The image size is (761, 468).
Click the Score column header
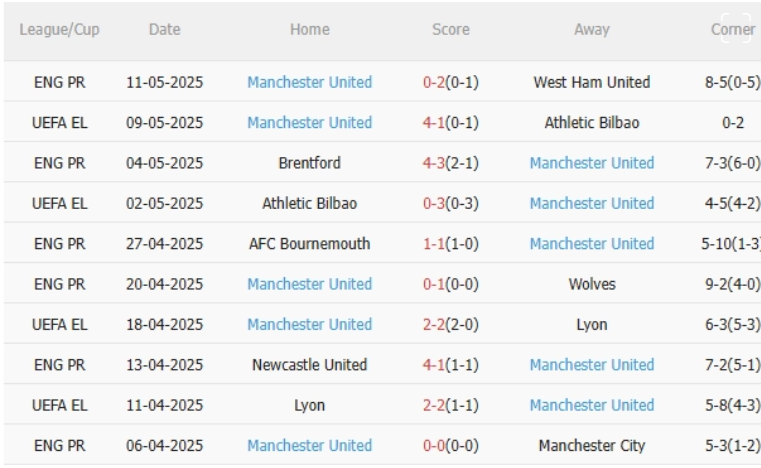click(x=451, y=30)
